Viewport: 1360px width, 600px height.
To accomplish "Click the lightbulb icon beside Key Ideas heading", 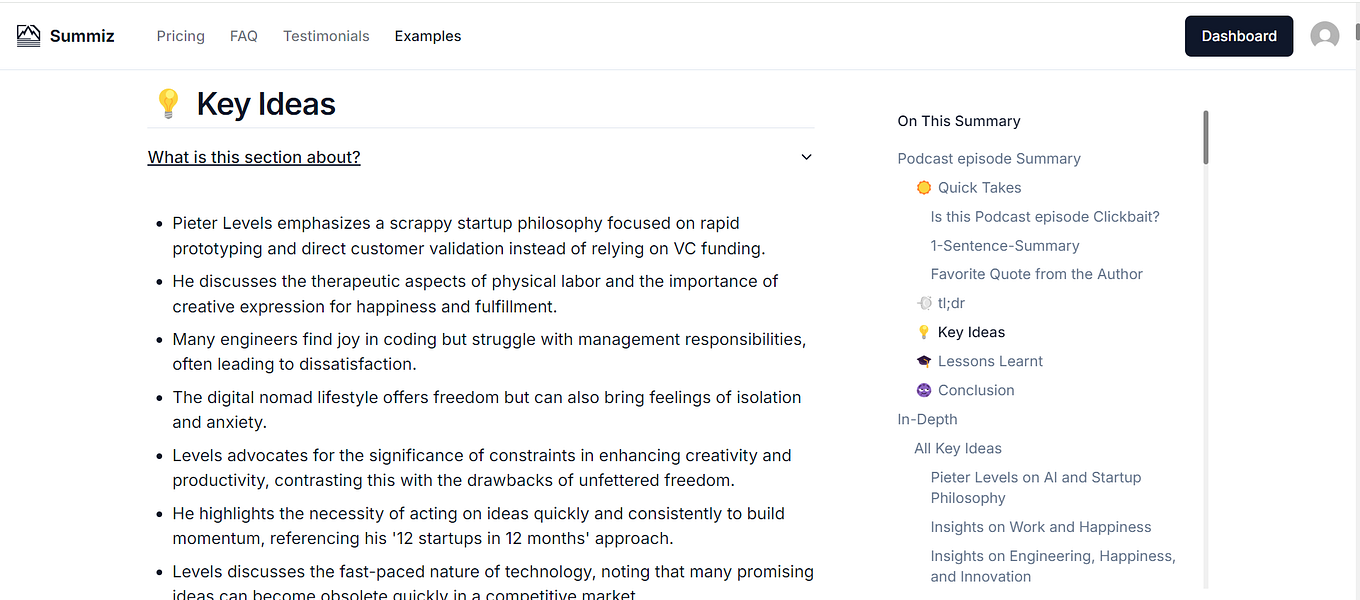I will pos(168,103).
